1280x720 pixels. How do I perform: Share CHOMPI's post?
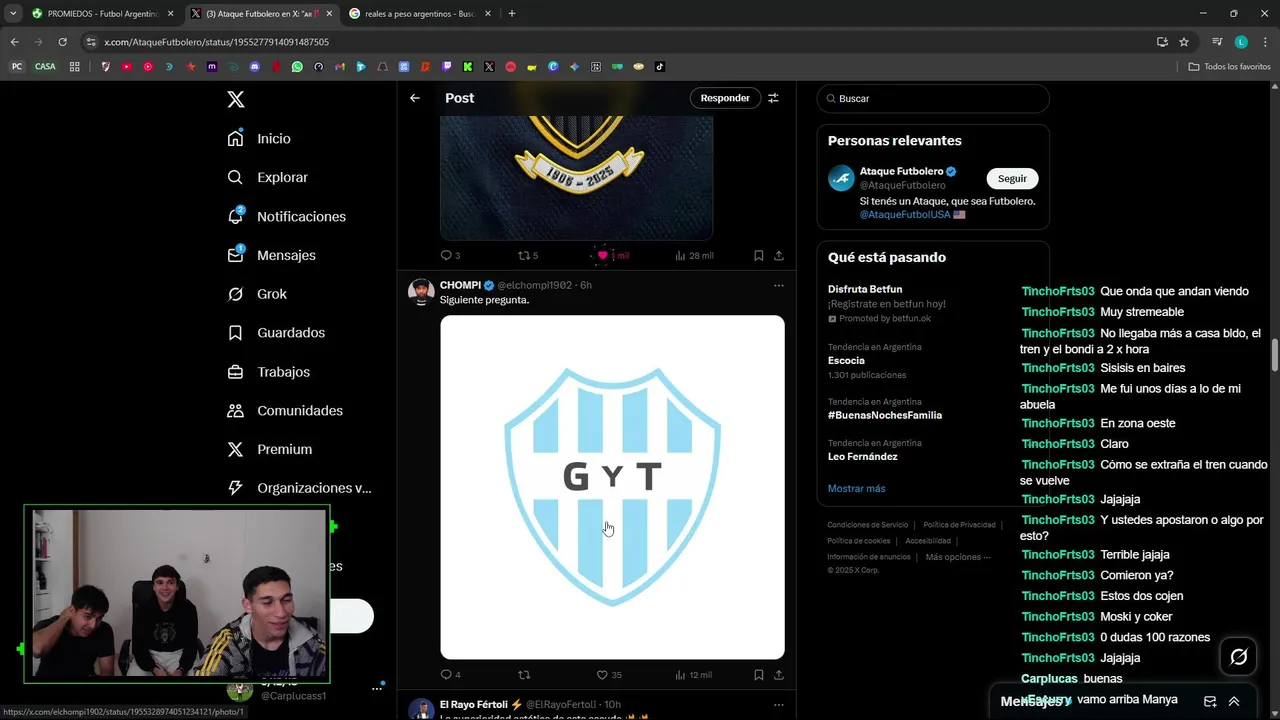pyautogui.click(x=779, y=675)
